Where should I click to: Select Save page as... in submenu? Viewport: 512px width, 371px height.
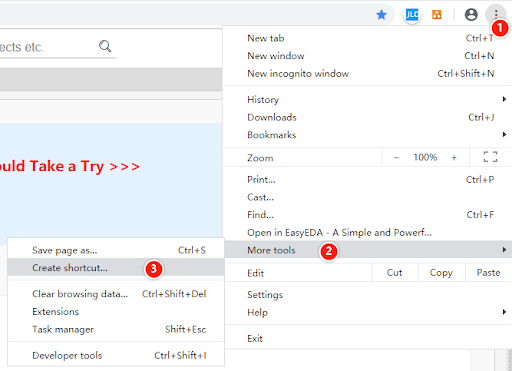(x=116, y=250)
